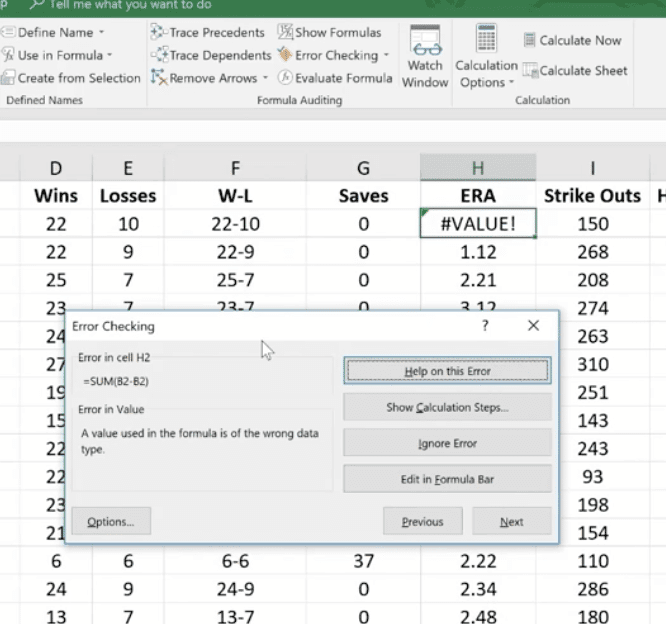Open the Watch Window

point(425,58)
